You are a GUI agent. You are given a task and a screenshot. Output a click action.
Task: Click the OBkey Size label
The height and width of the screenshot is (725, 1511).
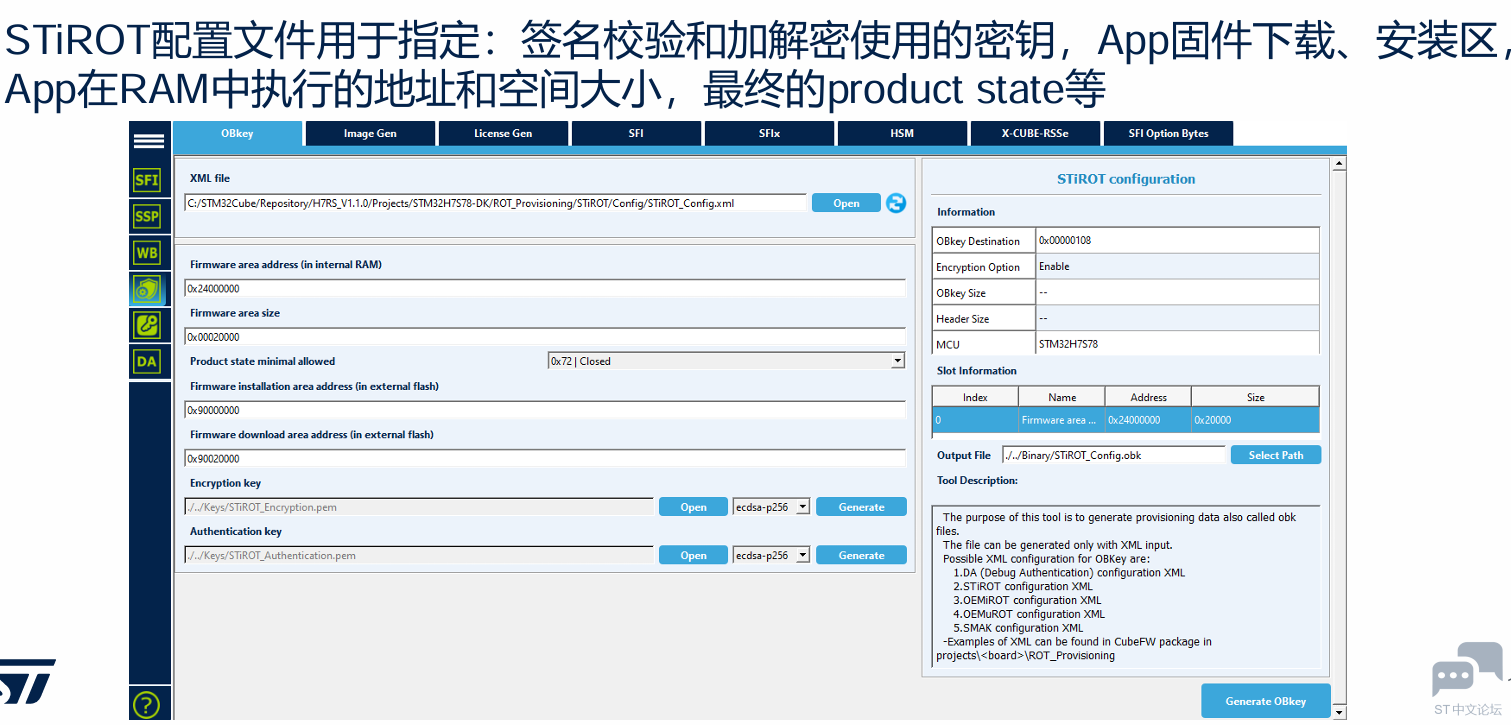pos(961,293)
